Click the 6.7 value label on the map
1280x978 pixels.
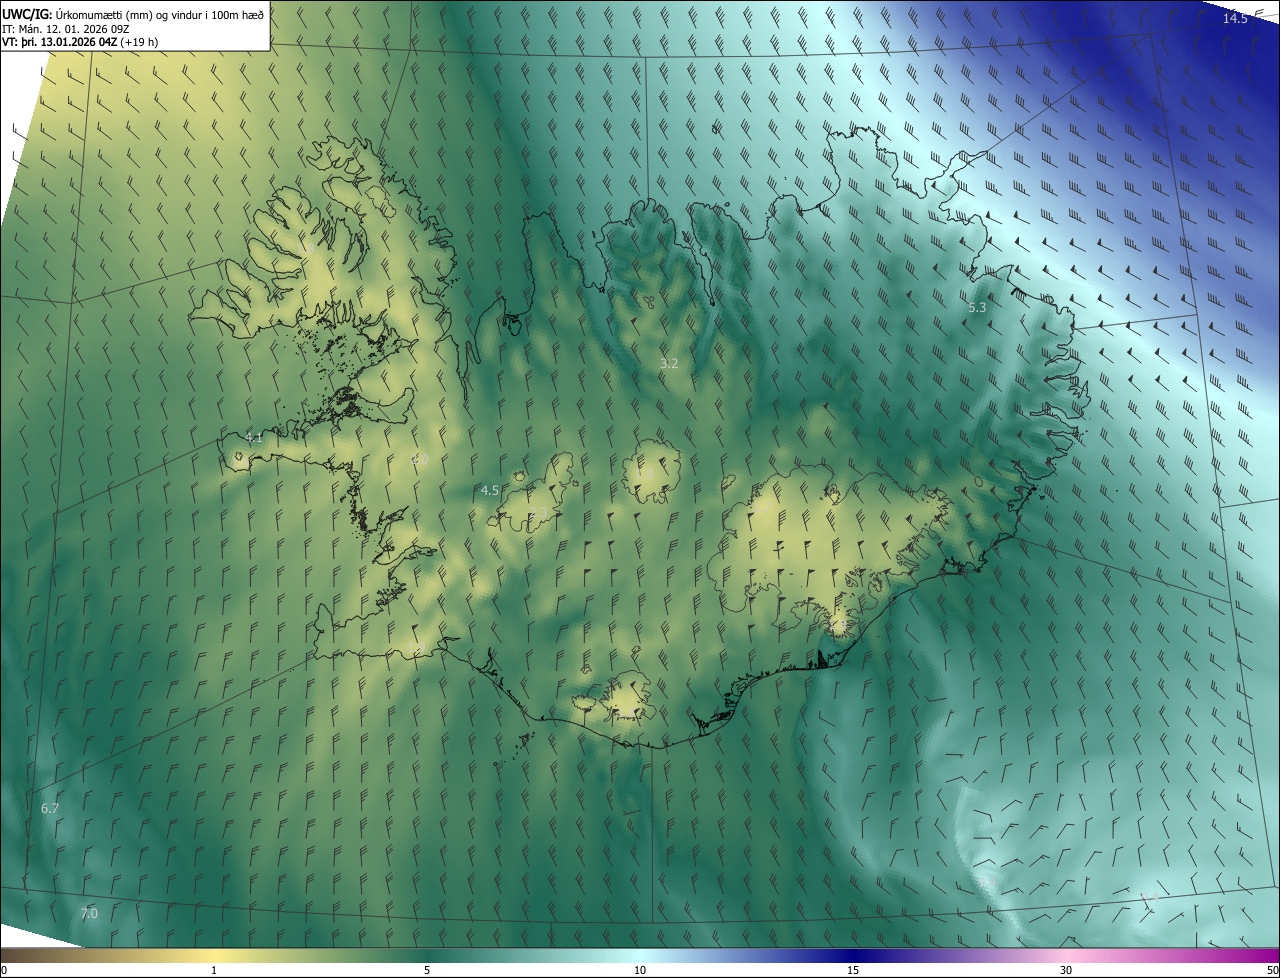pos(50,808)
